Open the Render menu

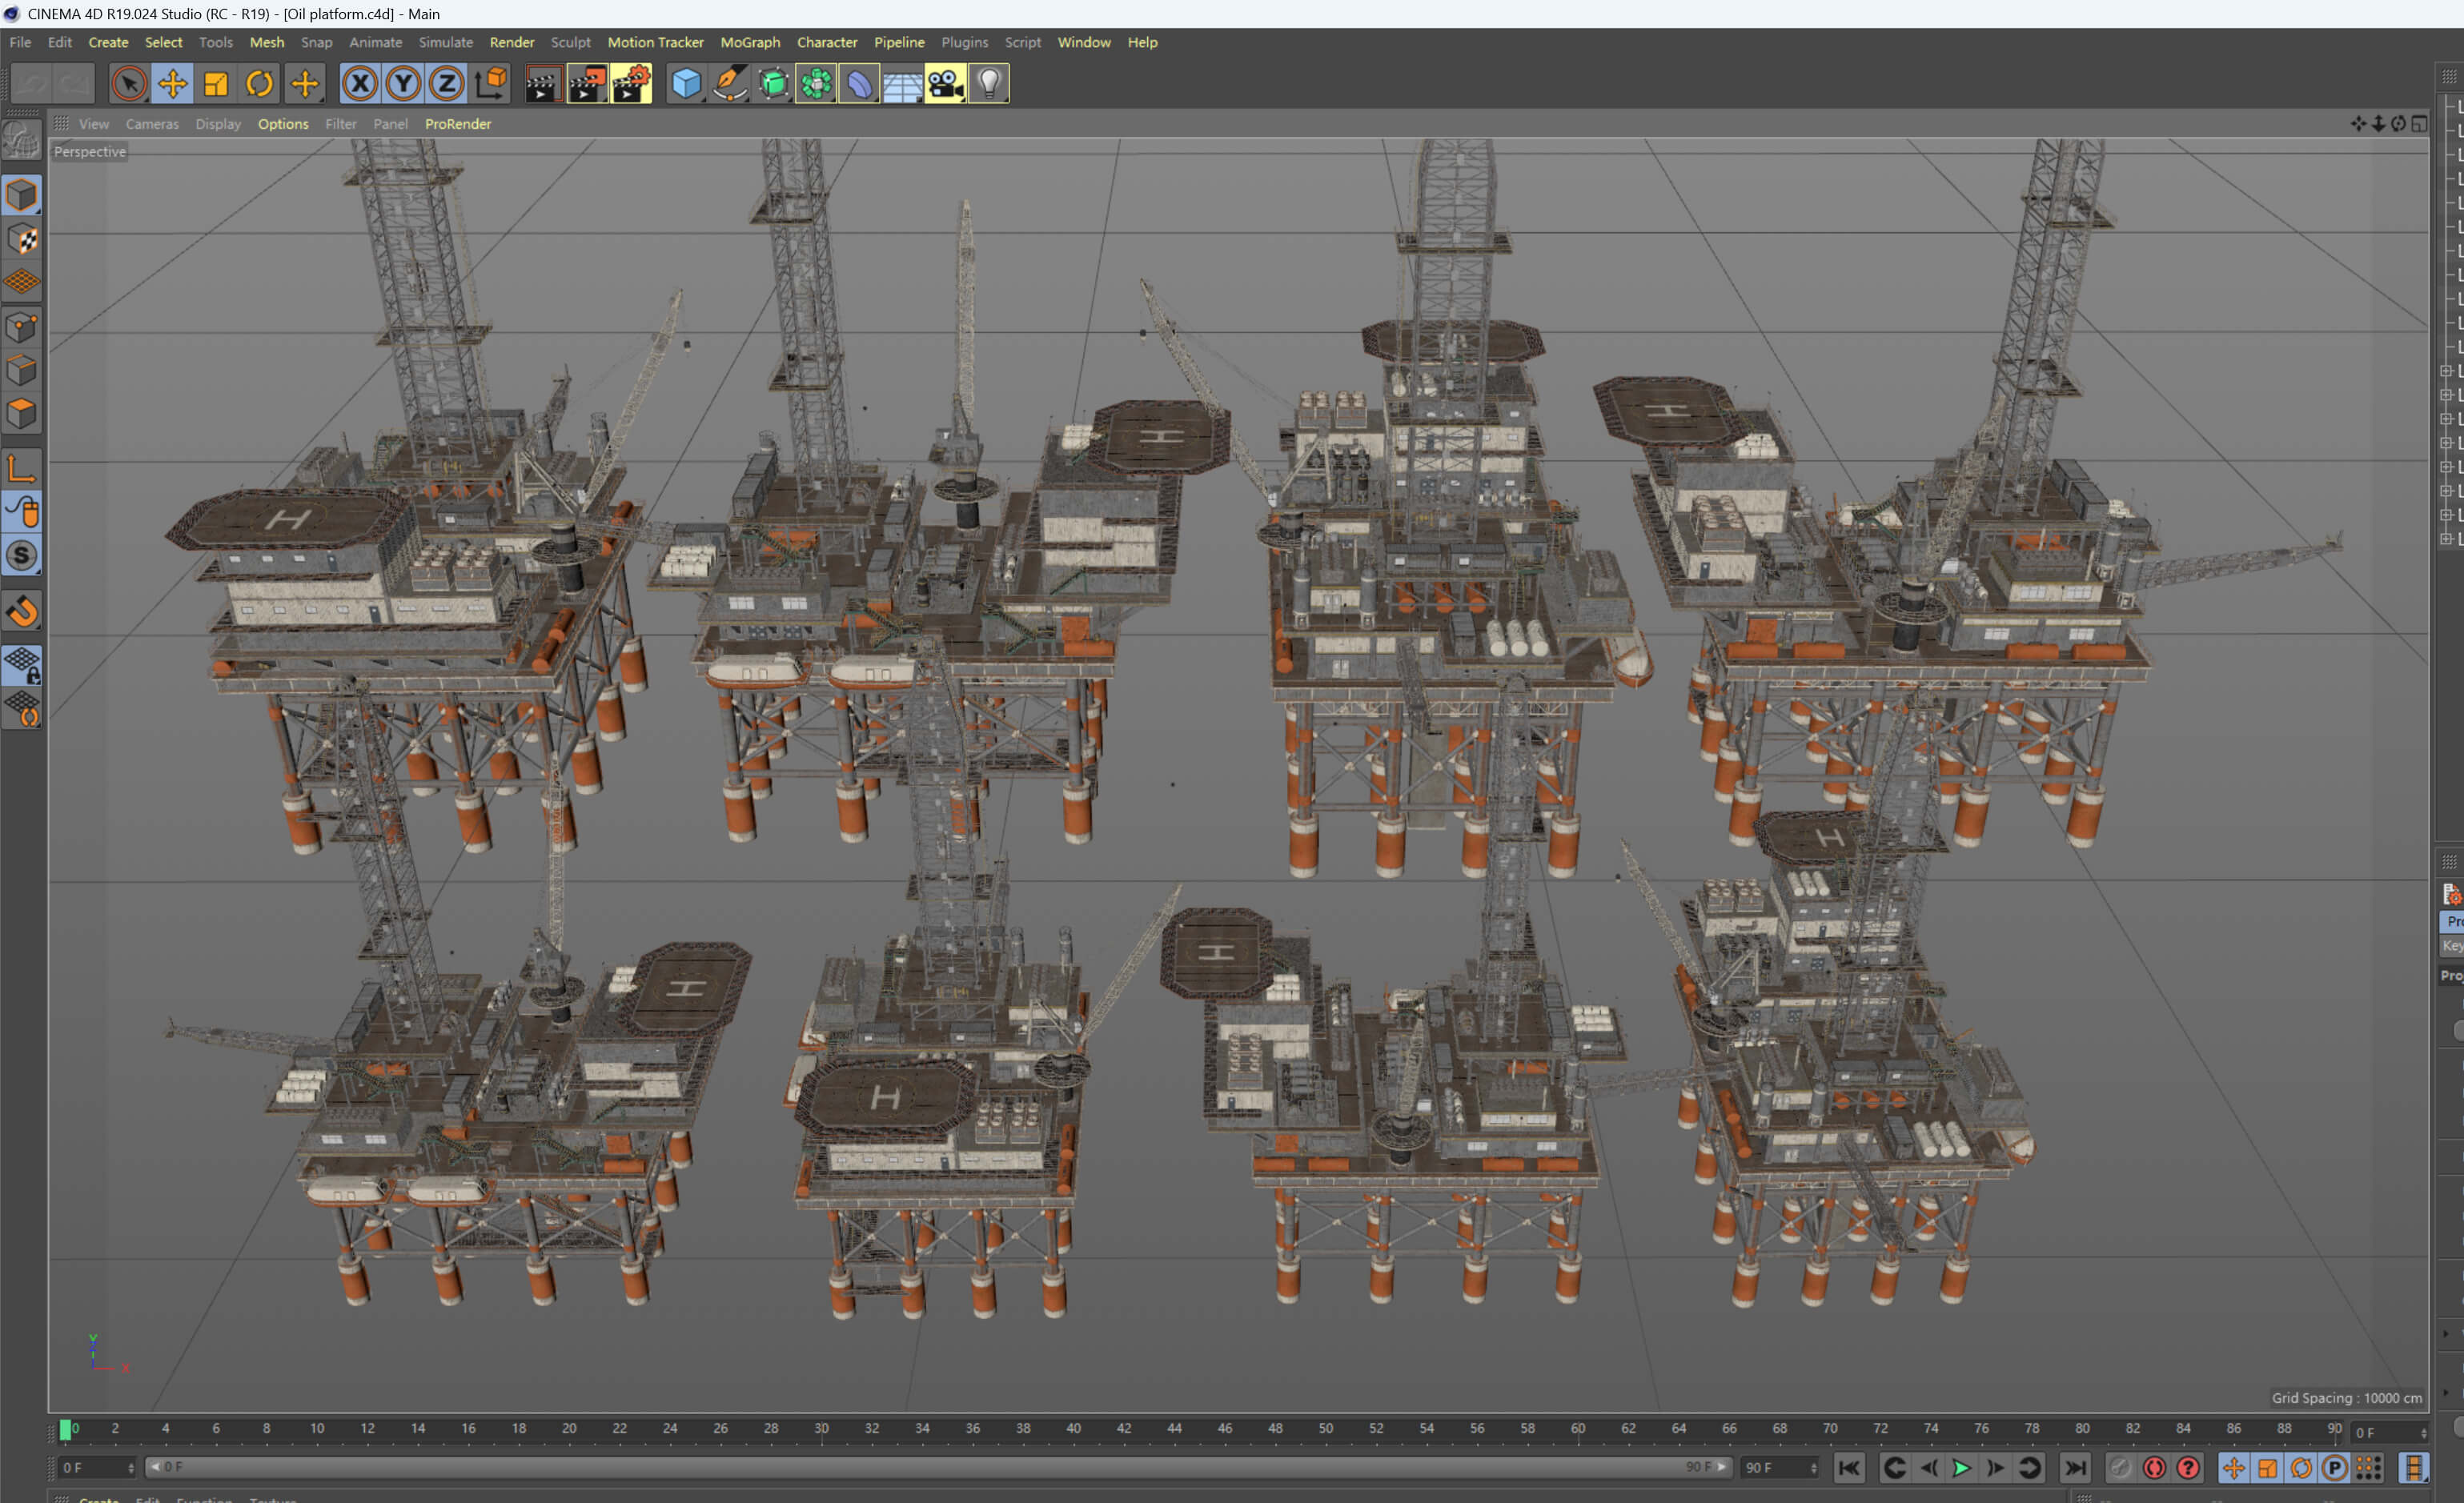point(512,42)
